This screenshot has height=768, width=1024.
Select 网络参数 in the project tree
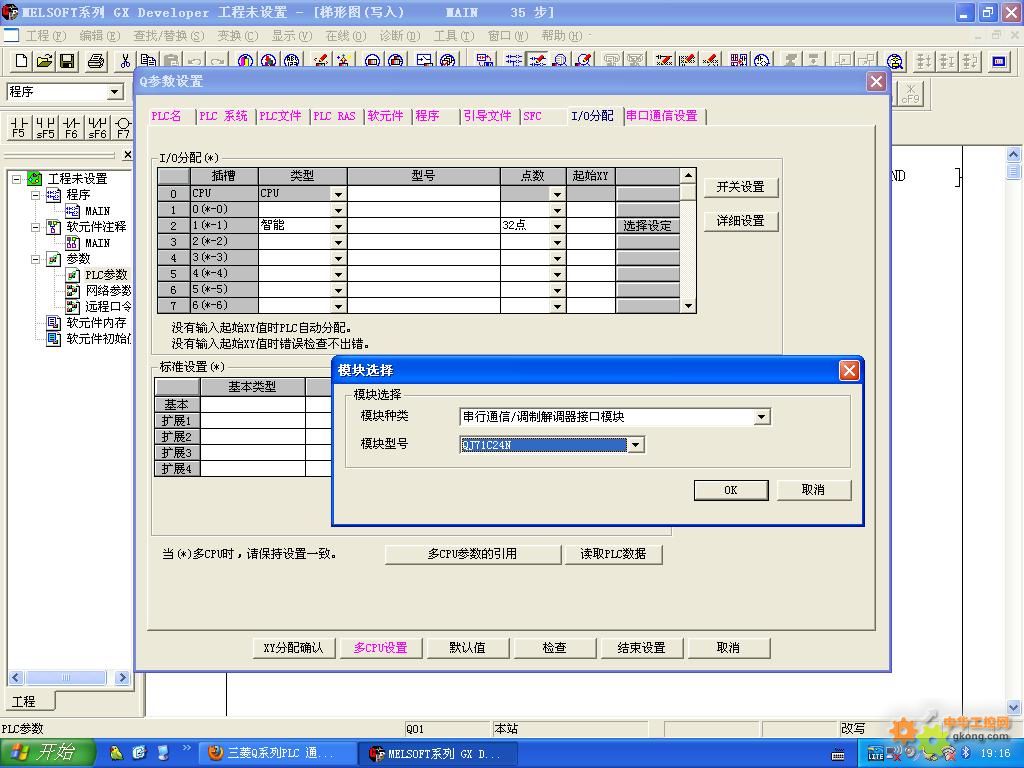108,291
